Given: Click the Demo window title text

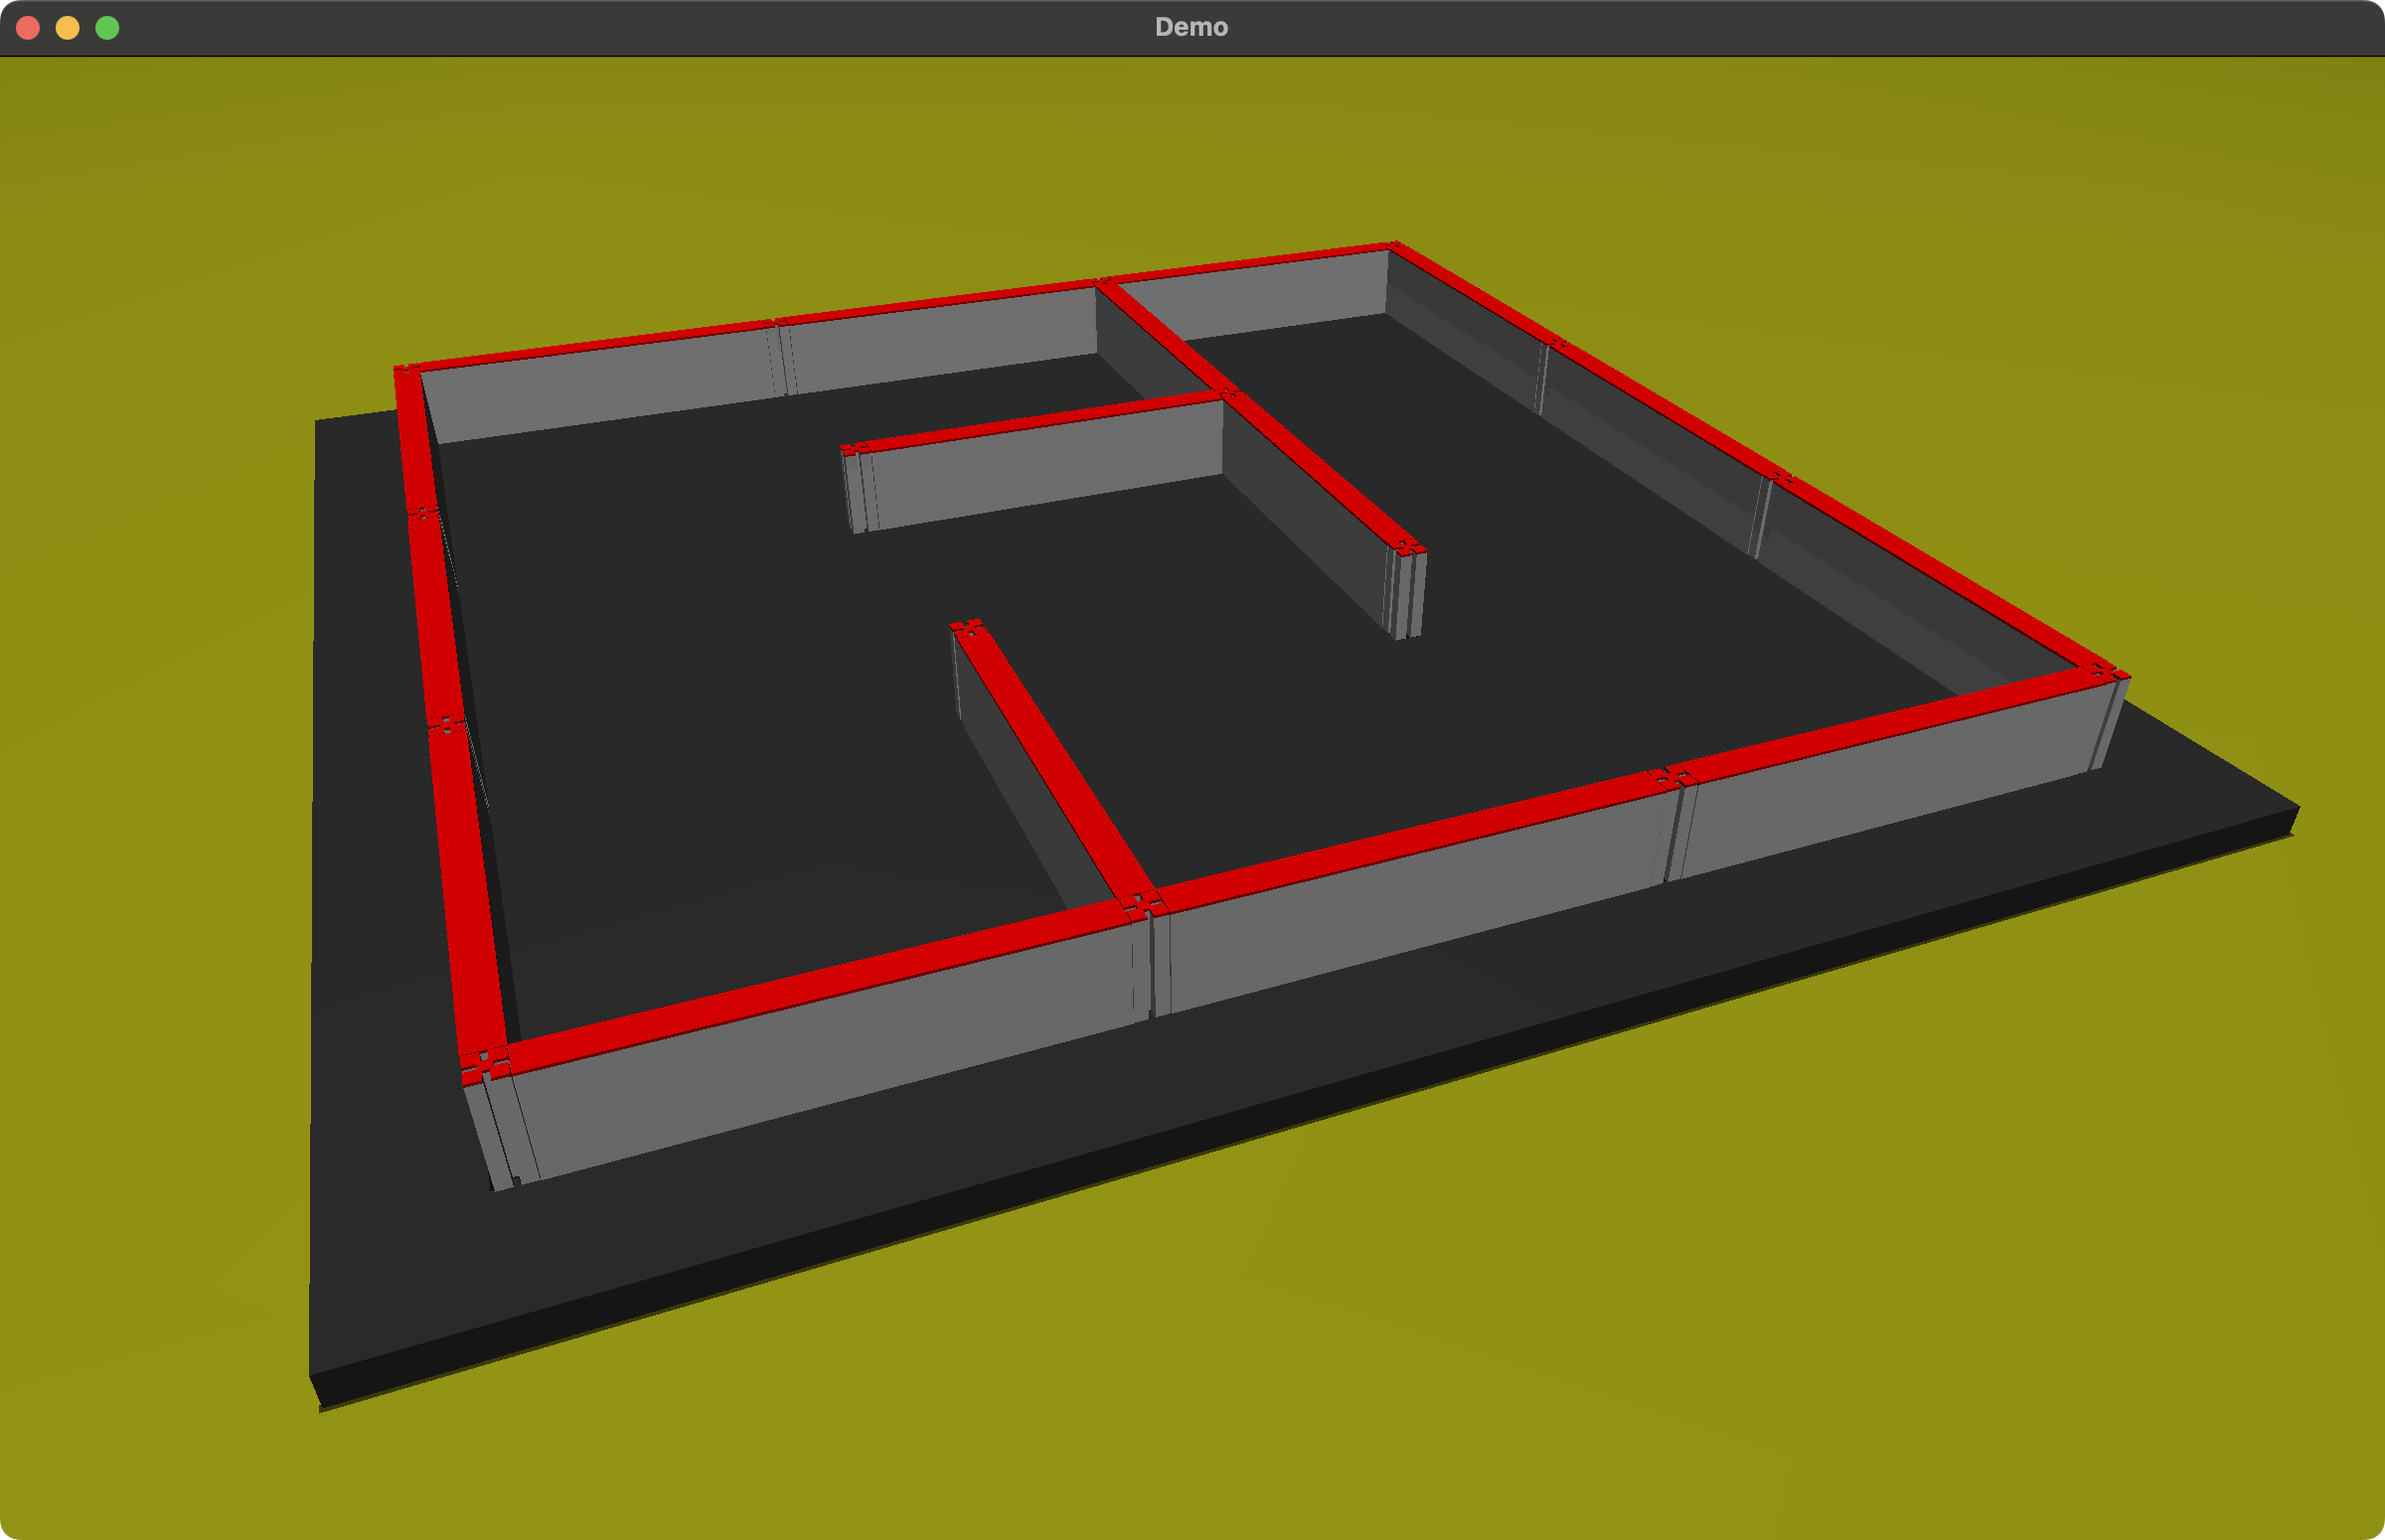Looking at the screenshot, I should (1191, 27).
